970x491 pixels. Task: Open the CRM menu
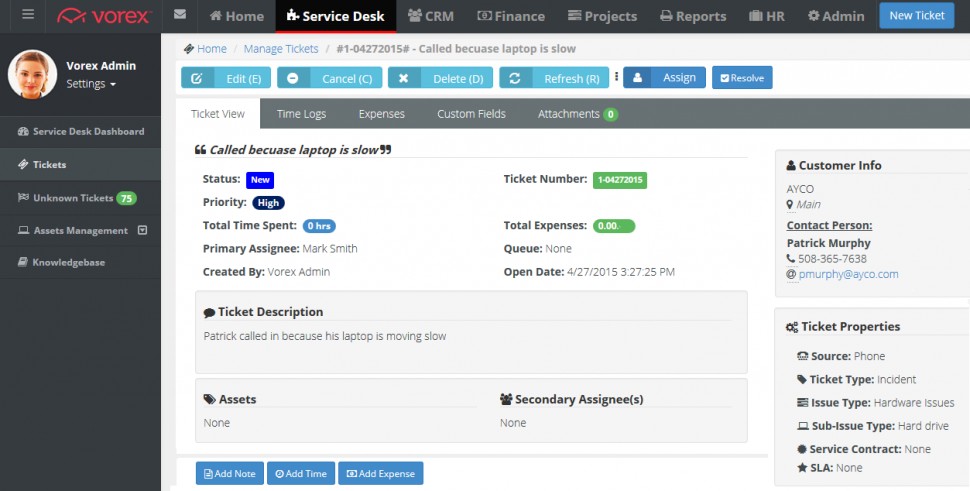coord(431,16)
